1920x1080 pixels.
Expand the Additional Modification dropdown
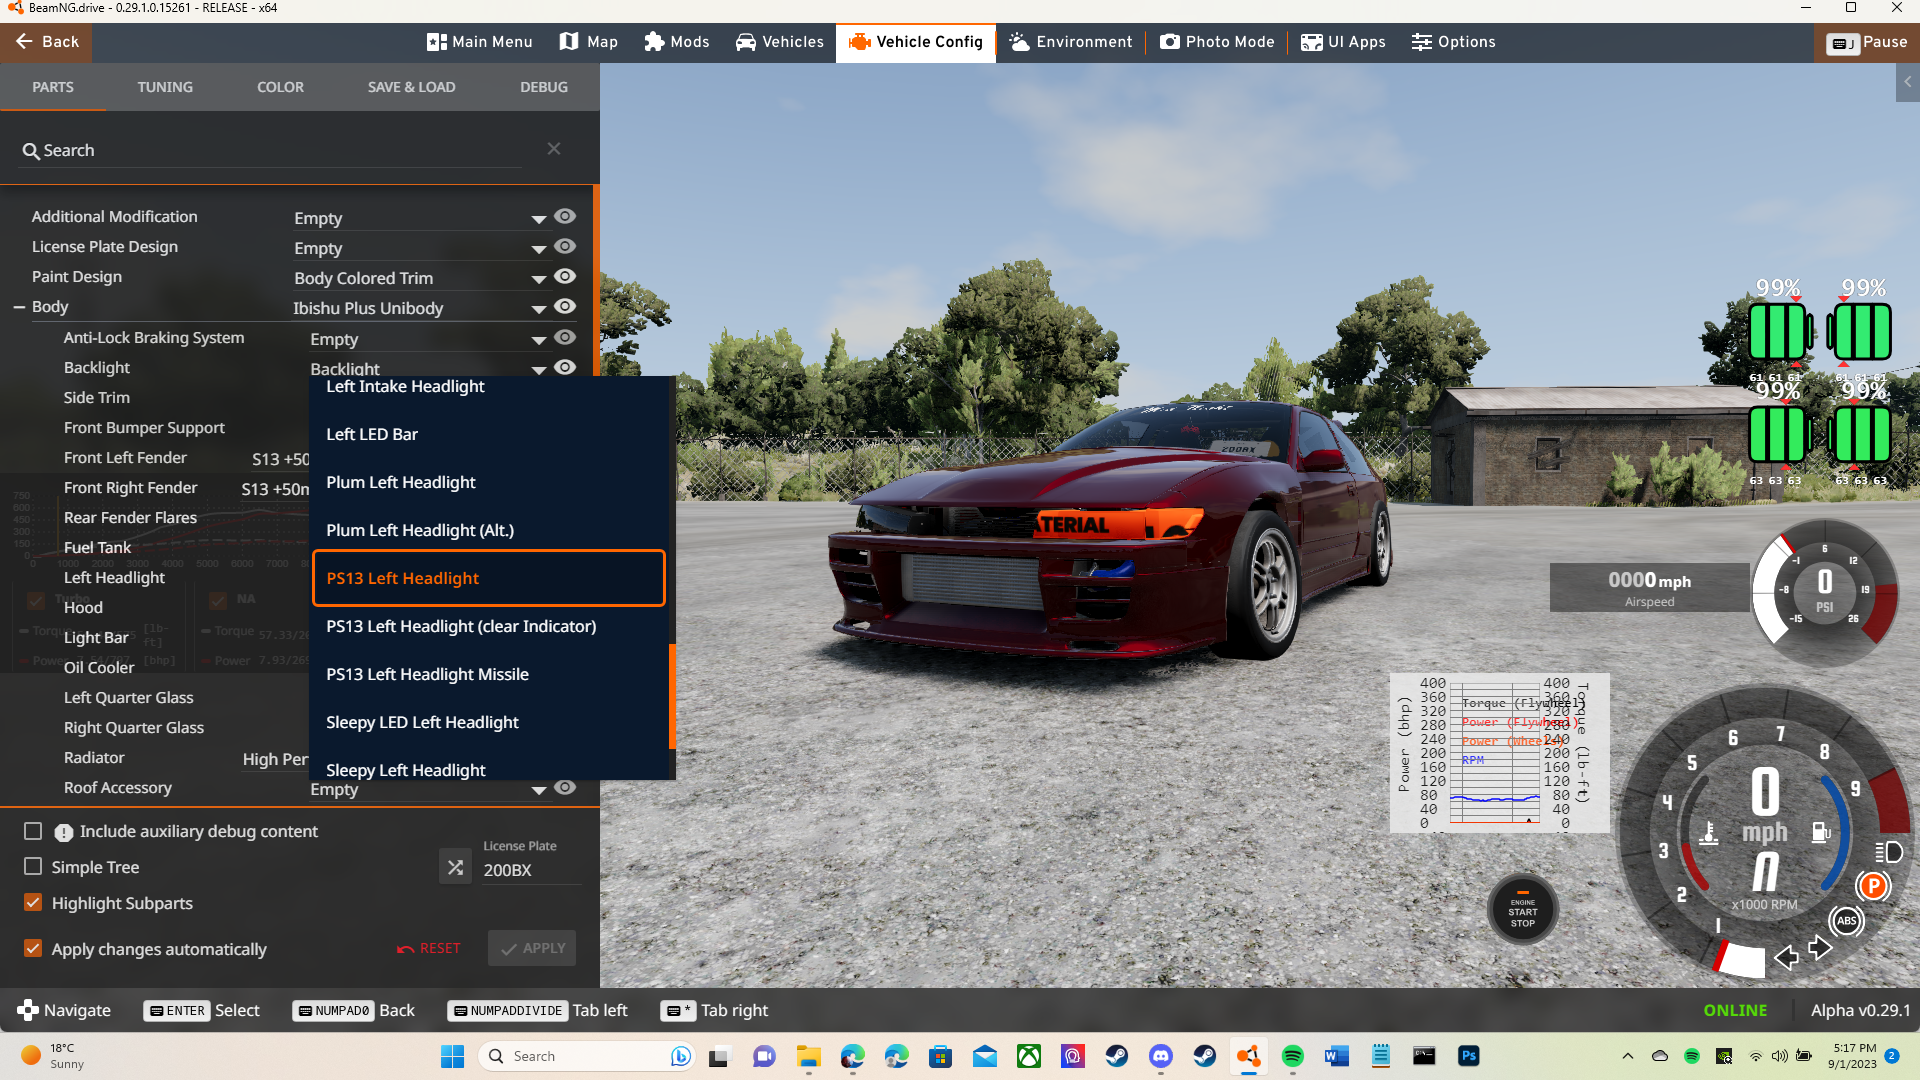coord(539,219)
